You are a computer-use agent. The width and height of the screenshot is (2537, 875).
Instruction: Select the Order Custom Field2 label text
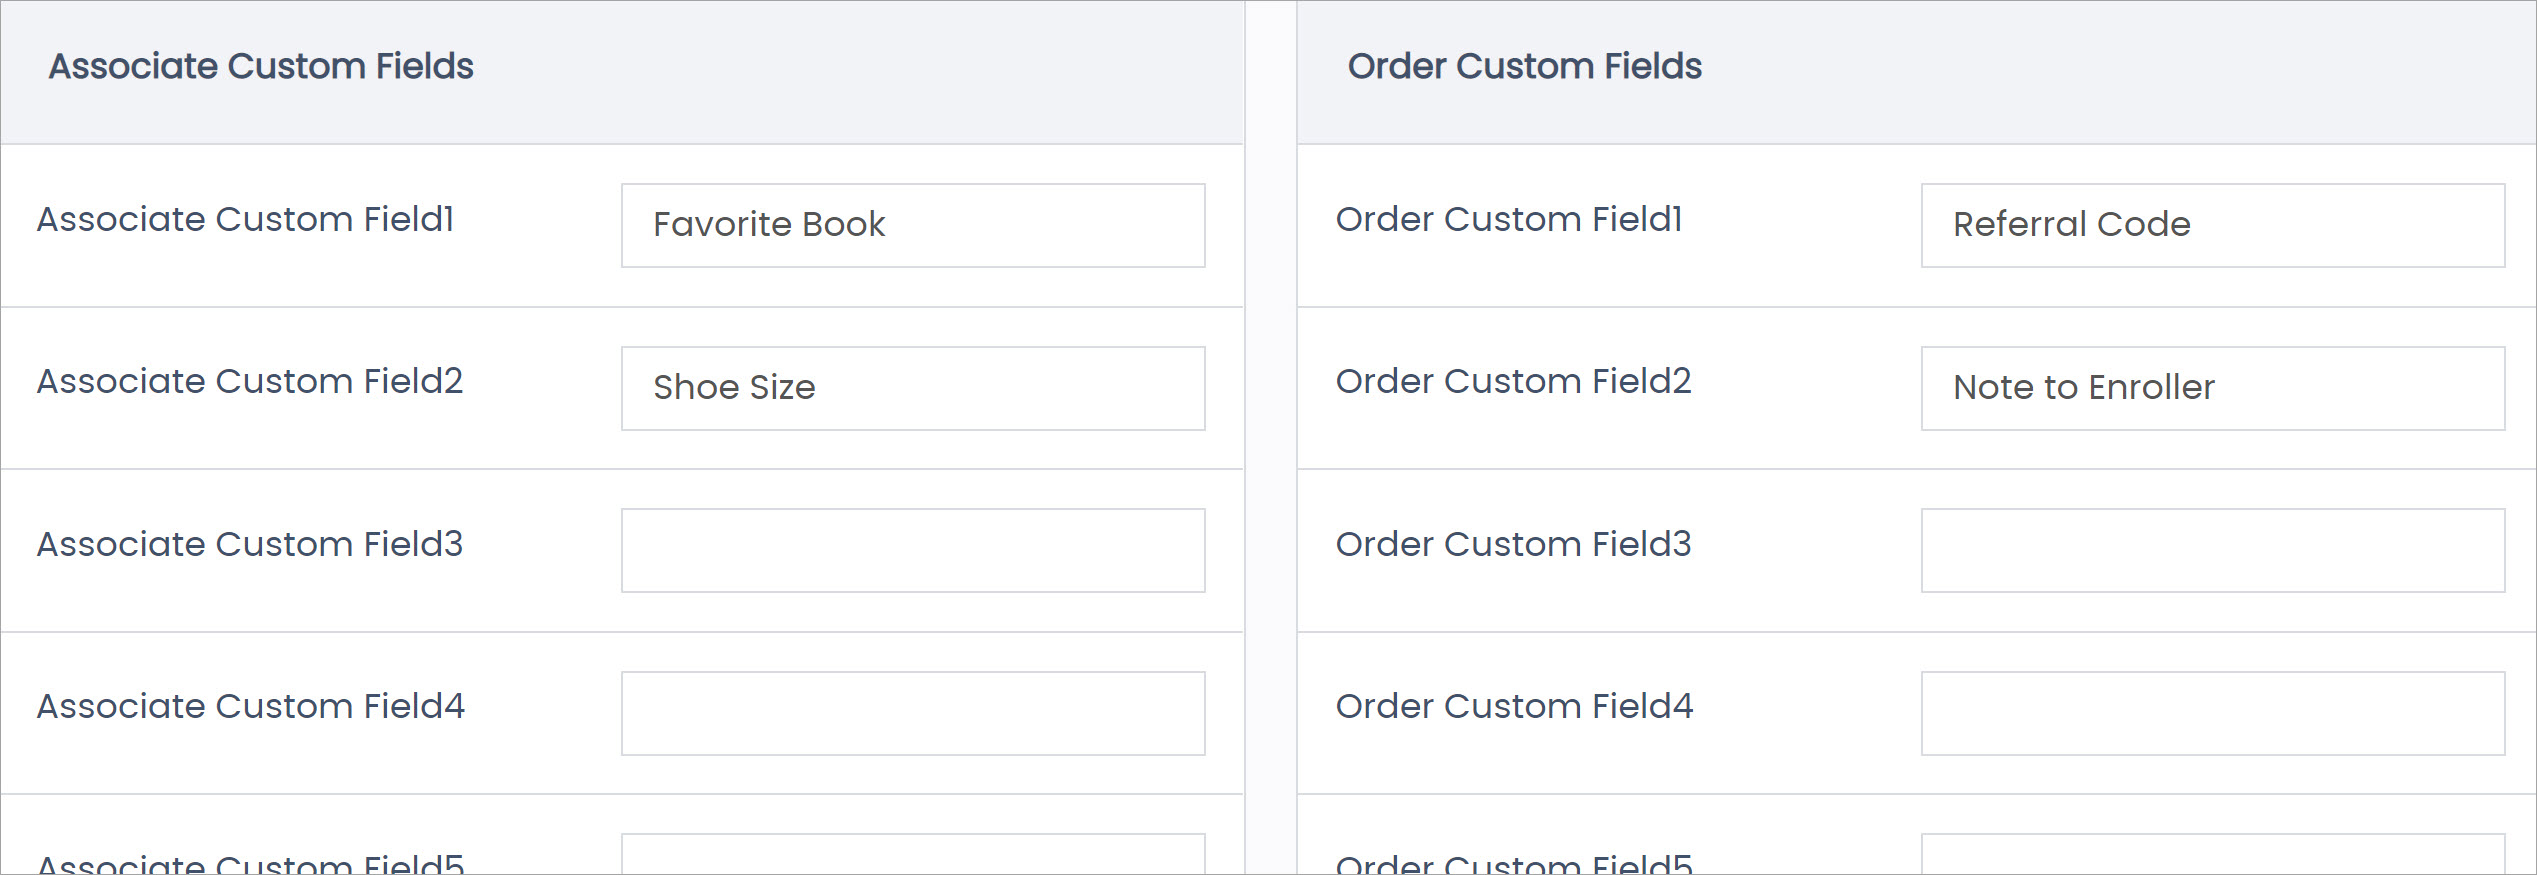coord(1513,381)
